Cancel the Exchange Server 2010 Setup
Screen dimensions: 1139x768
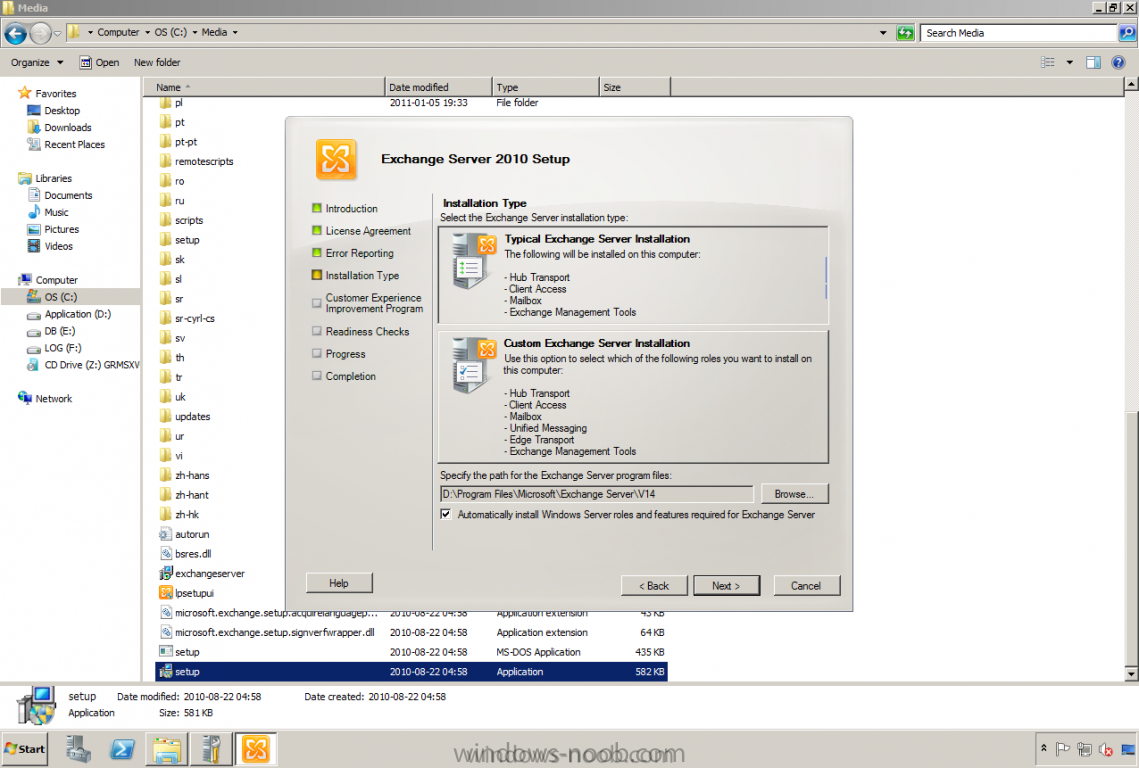(x=806, y=586)
